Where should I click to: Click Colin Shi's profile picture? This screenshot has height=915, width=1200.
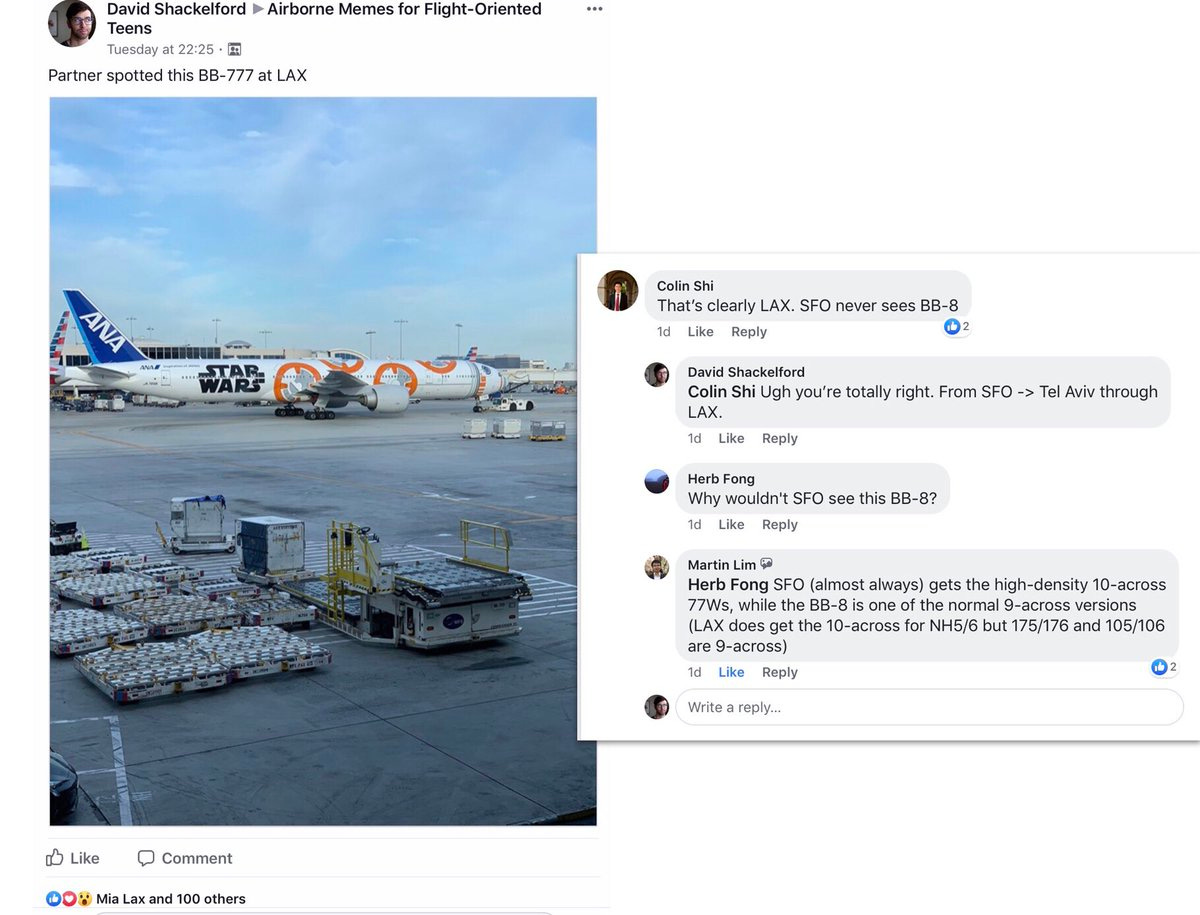point(618,291)
